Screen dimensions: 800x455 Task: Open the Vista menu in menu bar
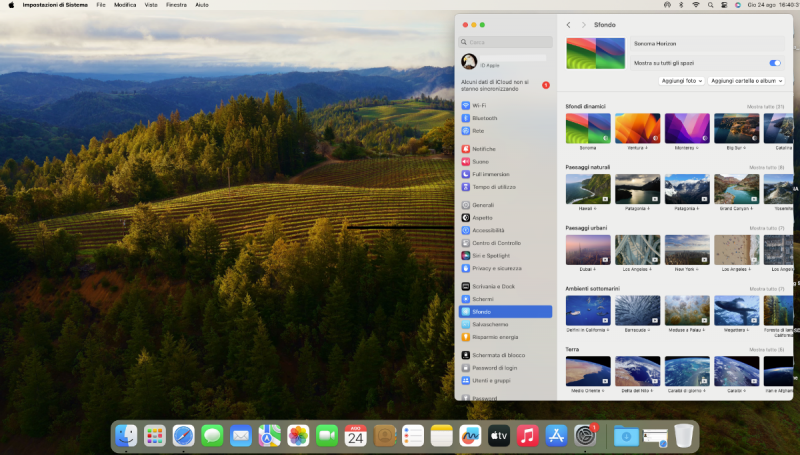click(x=151, y=5)
